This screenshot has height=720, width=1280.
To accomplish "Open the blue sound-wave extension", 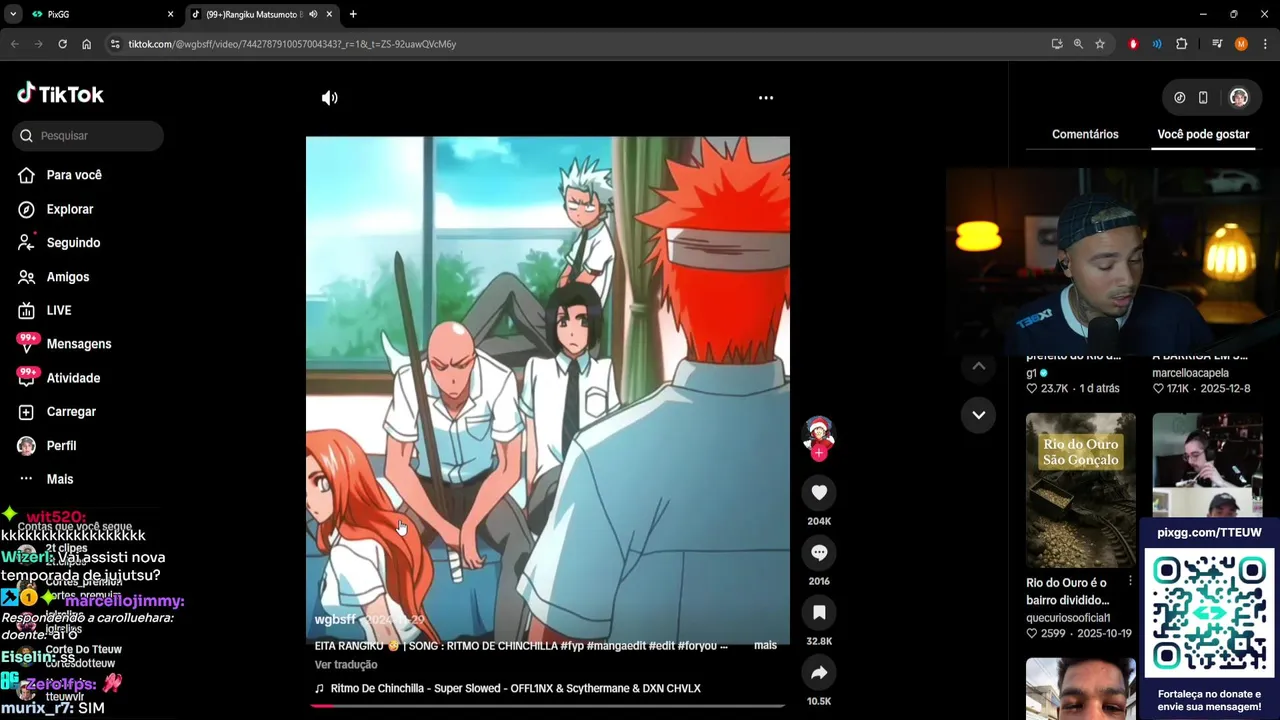I will click(x=1157, y=44).
